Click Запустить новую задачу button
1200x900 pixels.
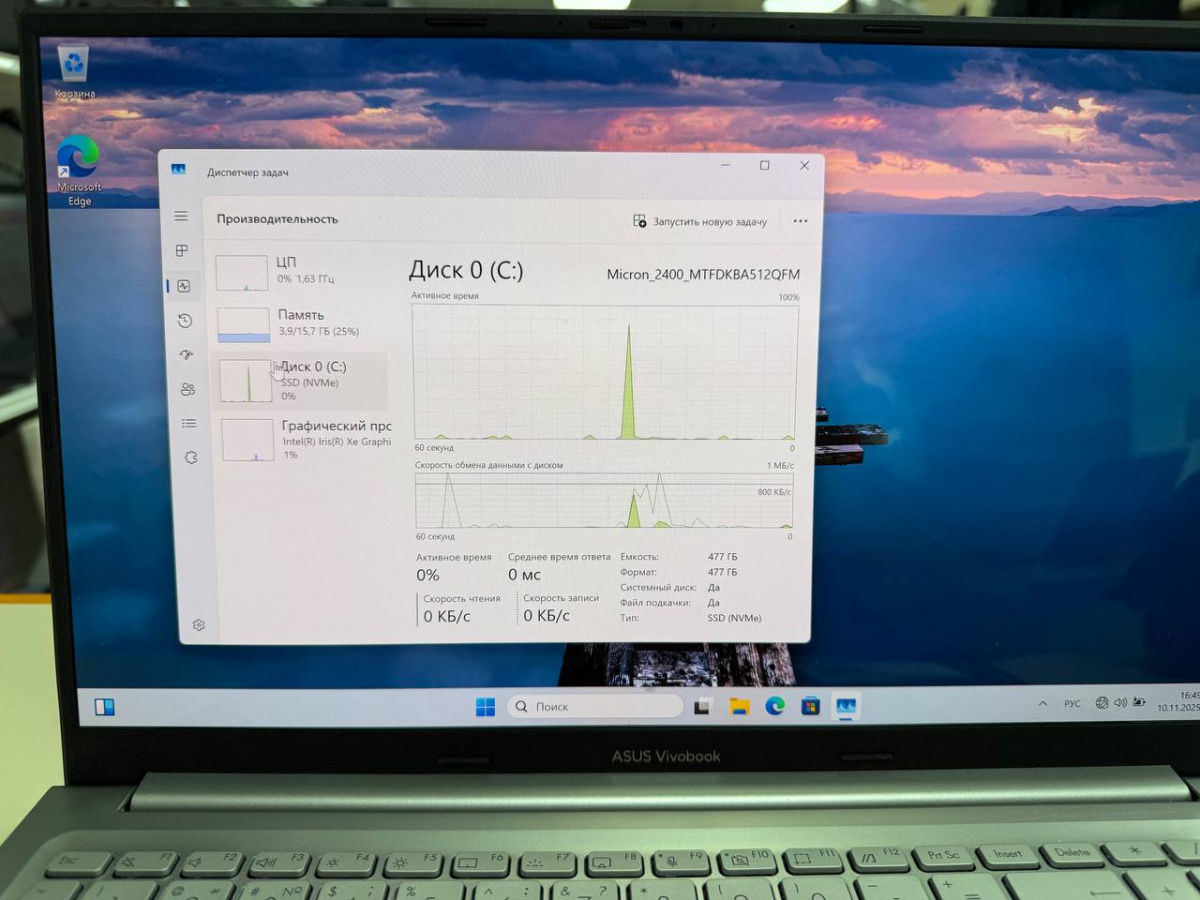click(700, 221)
